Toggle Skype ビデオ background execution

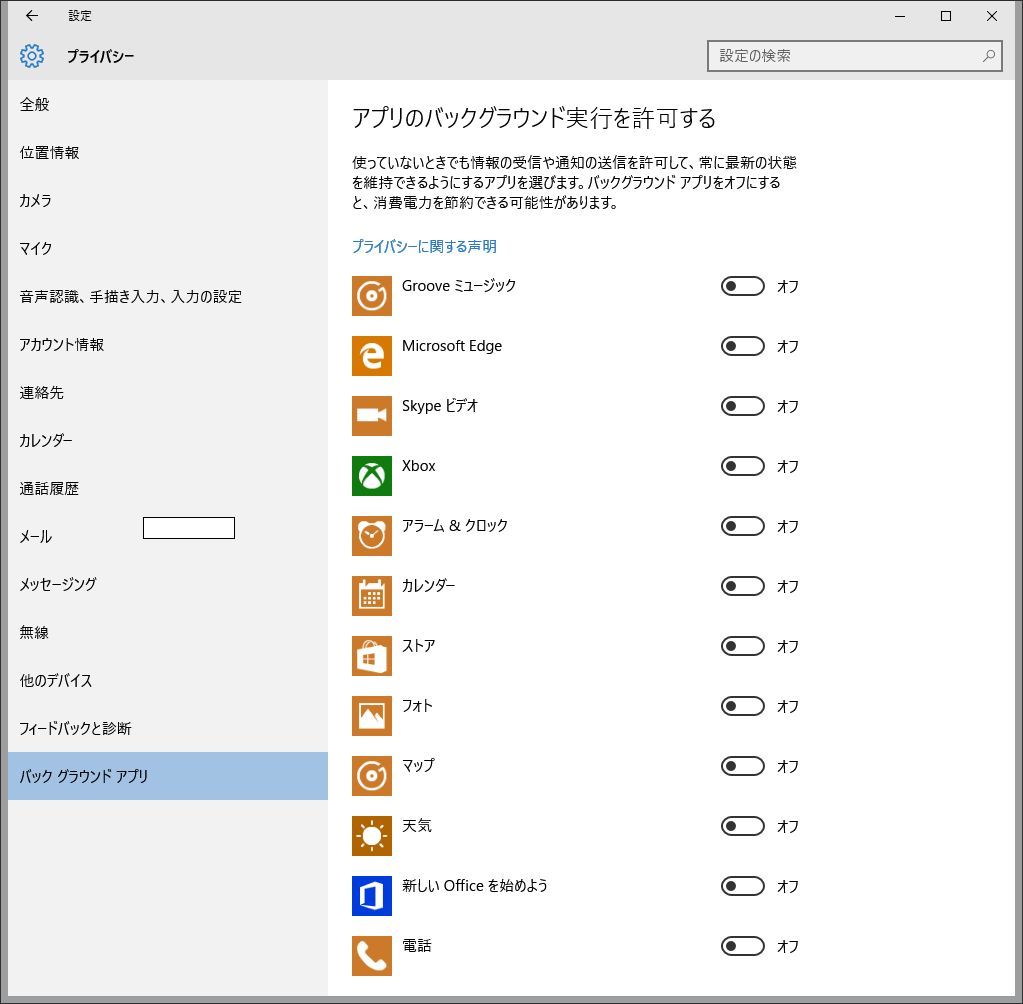[742, 406]
